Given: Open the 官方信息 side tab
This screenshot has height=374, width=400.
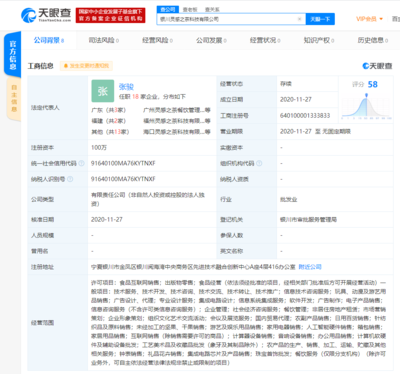Looking at the screenshot, I should (12, 54).
